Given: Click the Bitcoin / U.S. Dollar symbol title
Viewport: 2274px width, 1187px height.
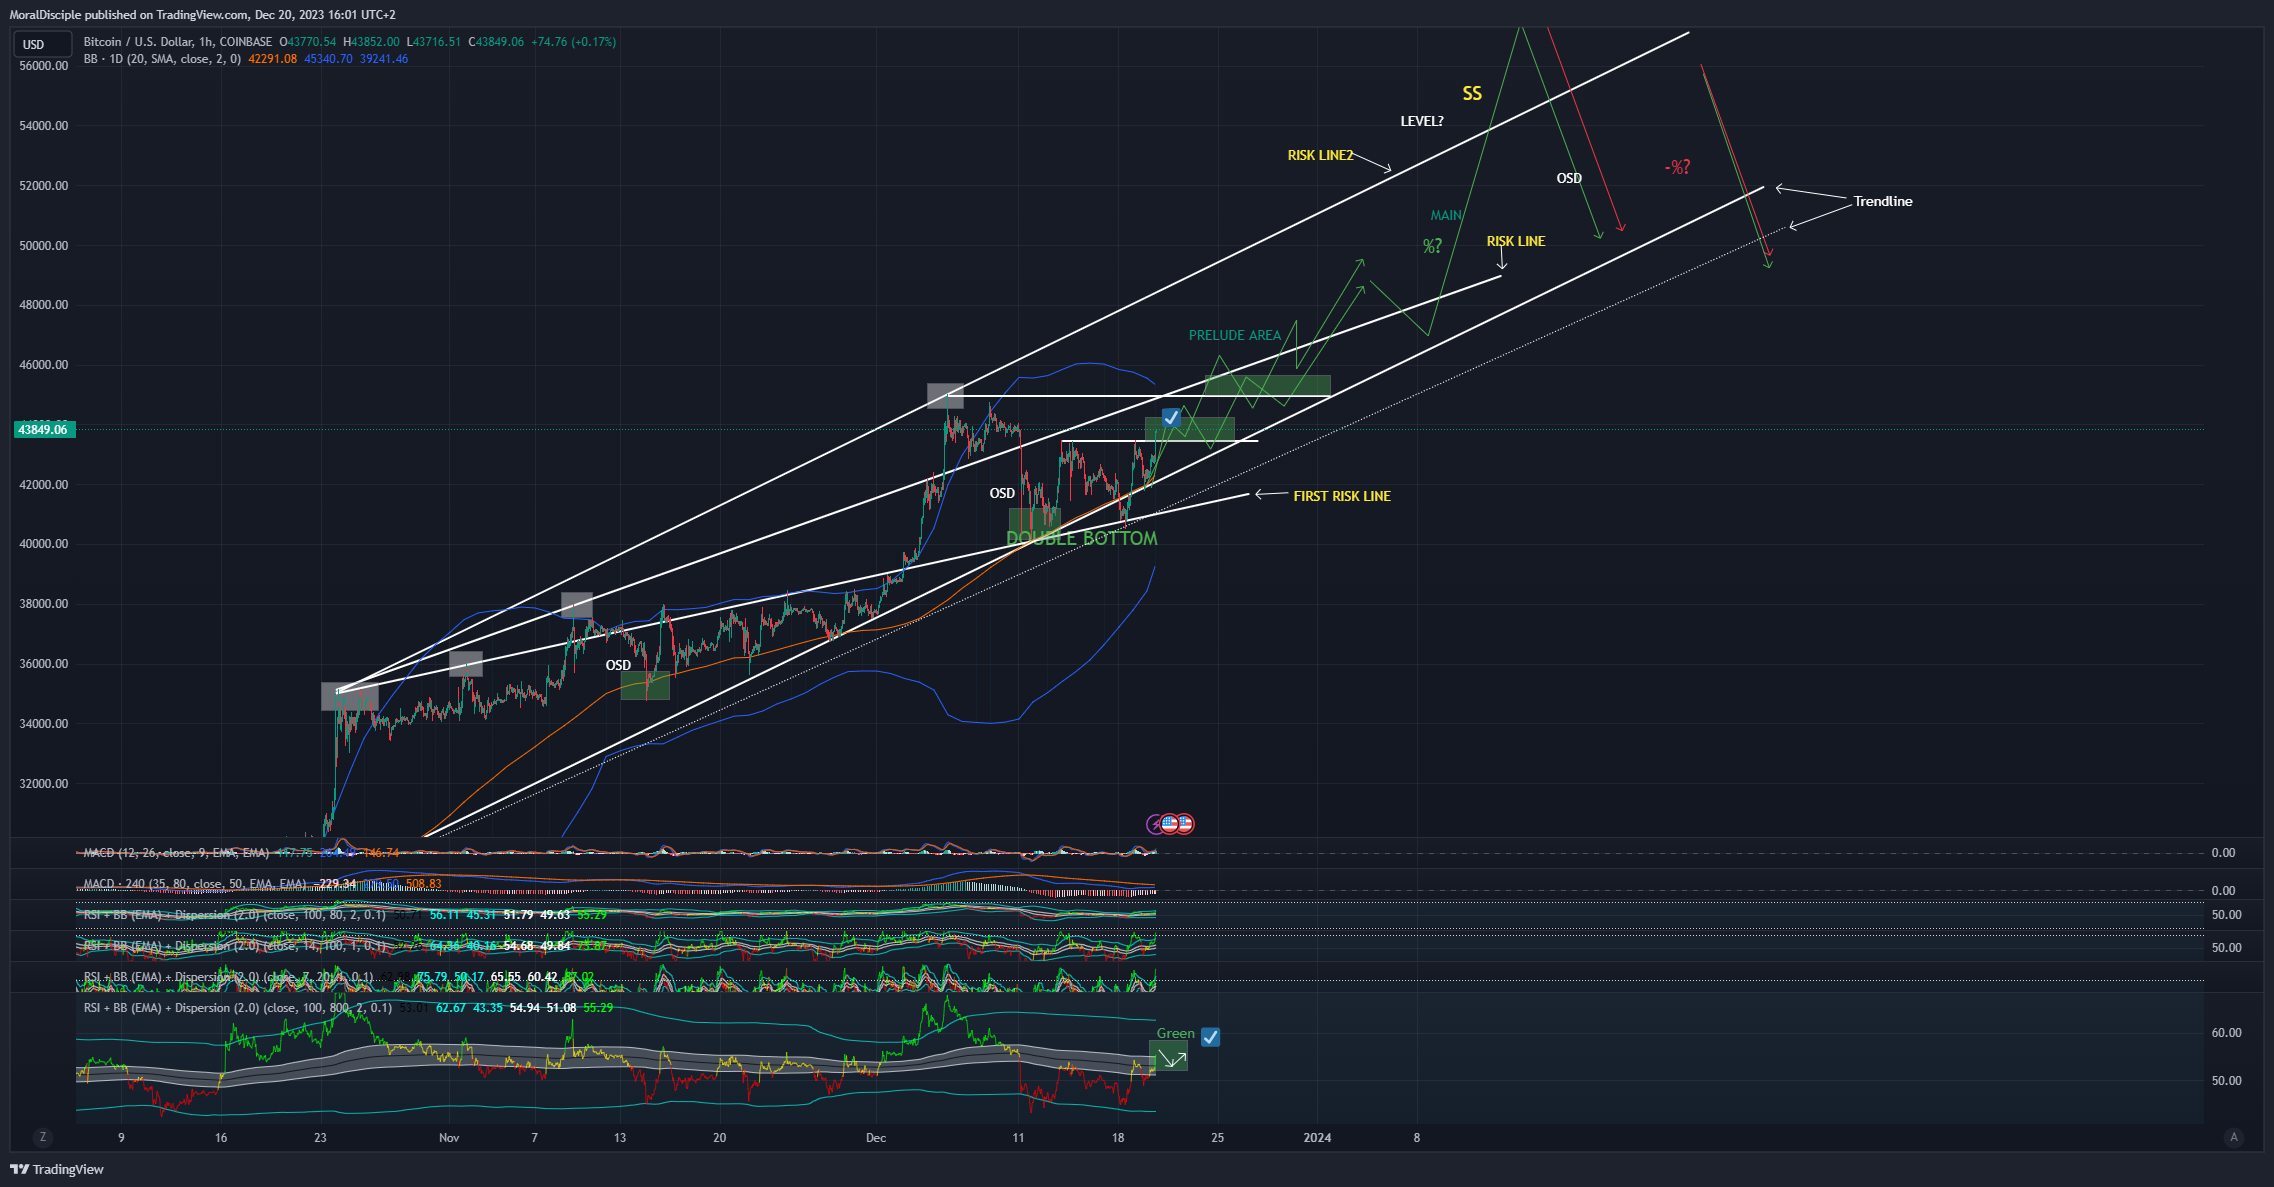Looking at the screenshot, I should [x=178, y=42].
